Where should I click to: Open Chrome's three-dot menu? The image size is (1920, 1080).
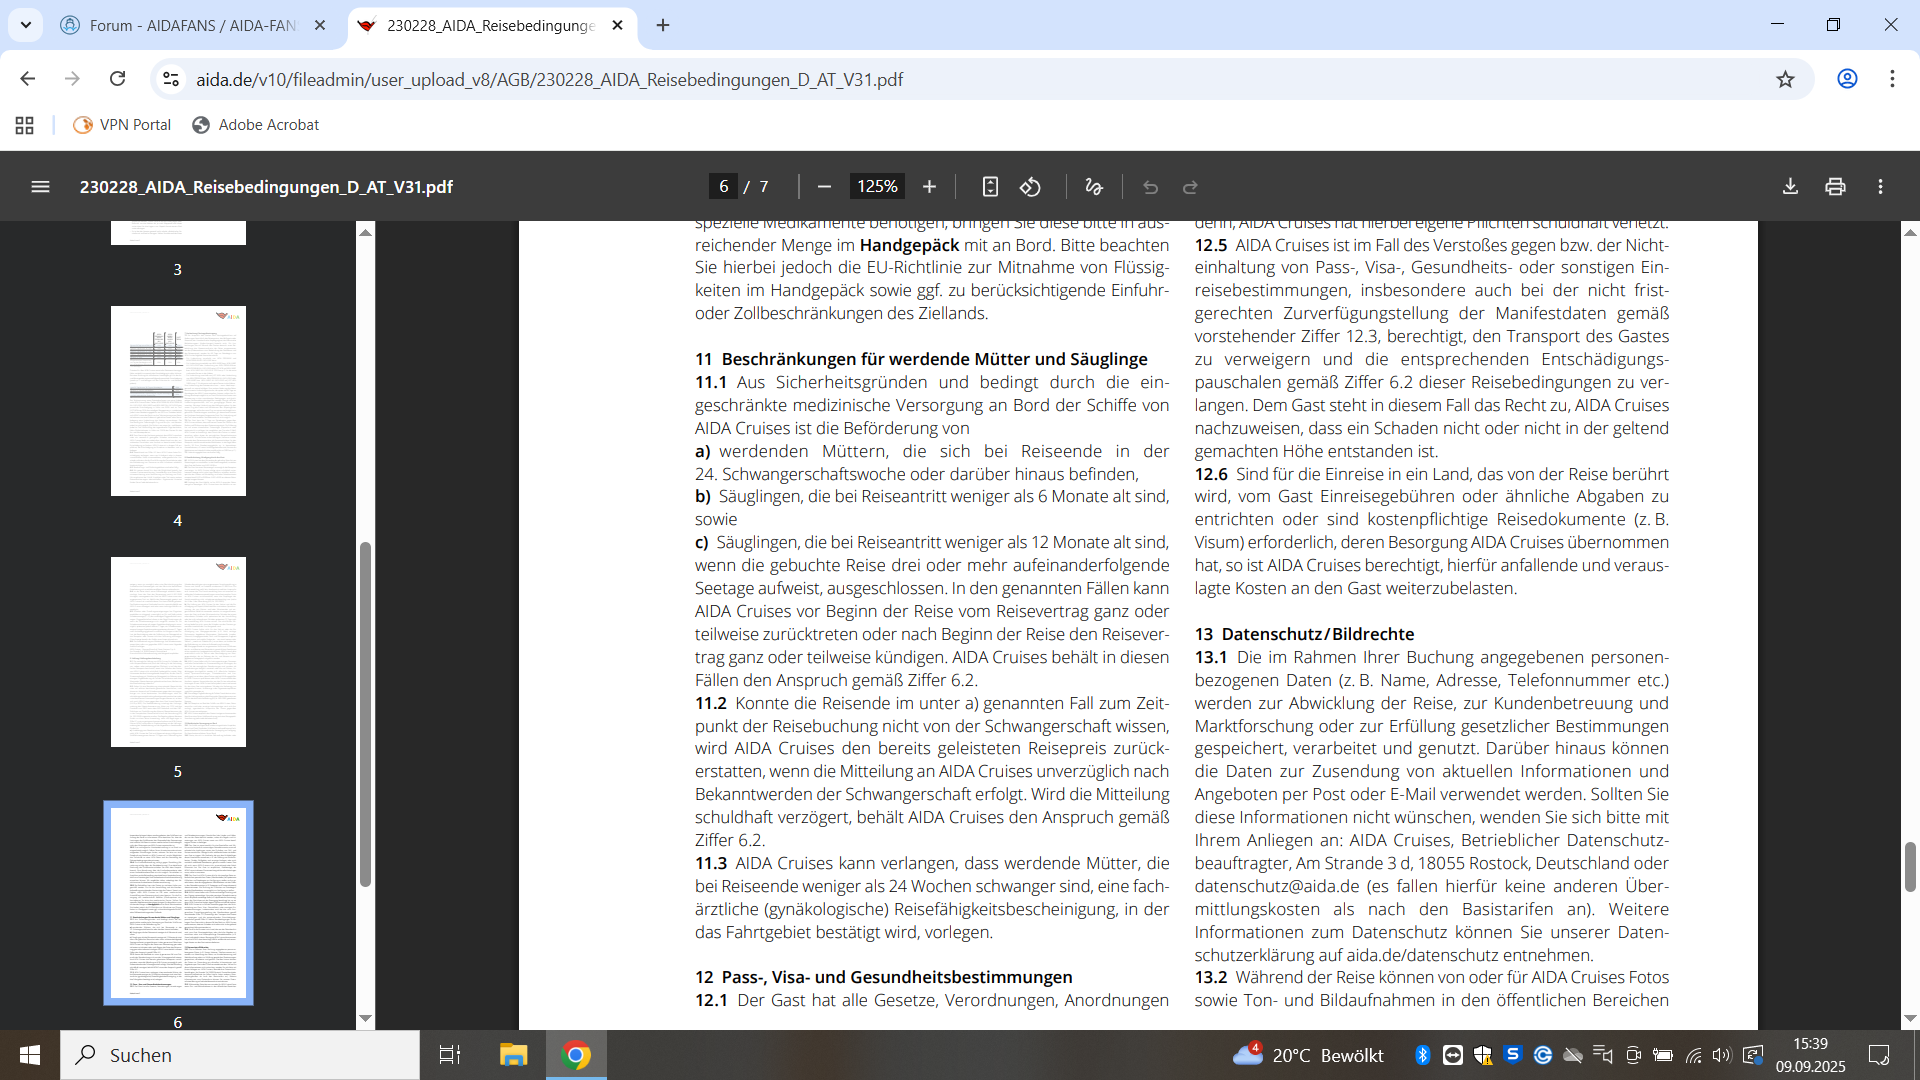click(x=1892, y=79)
